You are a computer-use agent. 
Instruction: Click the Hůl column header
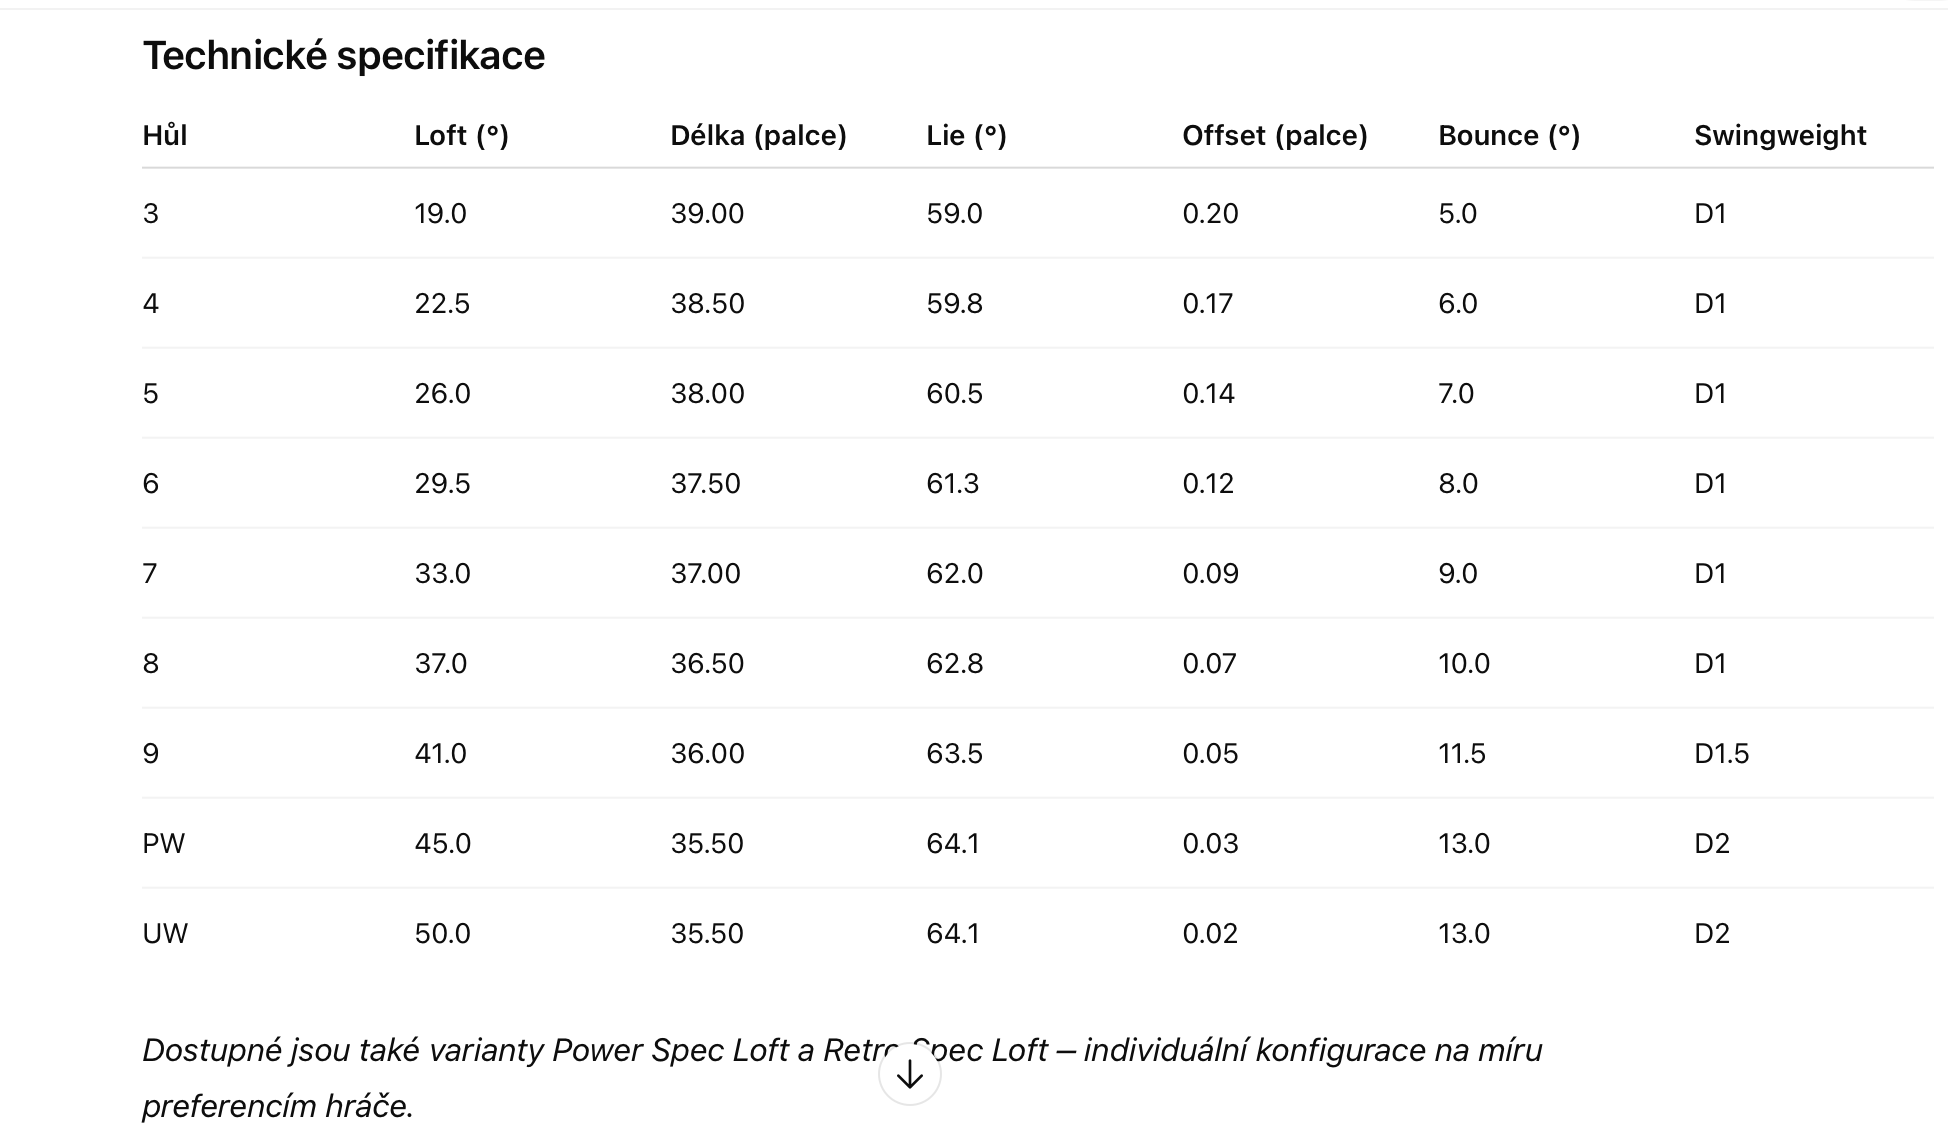click(165, 135)
